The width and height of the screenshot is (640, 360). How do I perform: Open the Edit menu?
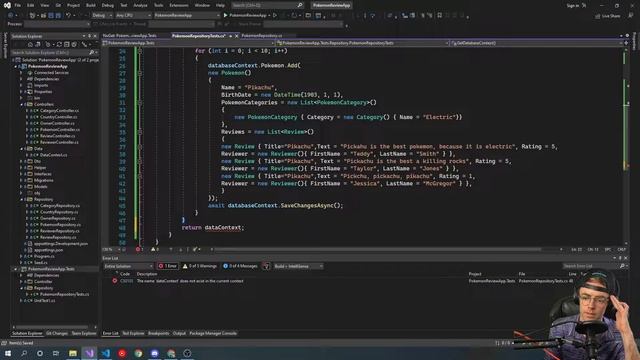[x=31, y=5]
